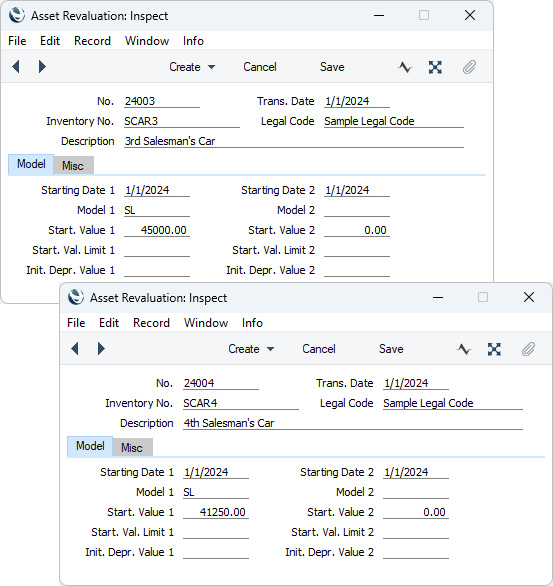Open workflow activity icon in SCAR3 window

(x=405, y=67)
